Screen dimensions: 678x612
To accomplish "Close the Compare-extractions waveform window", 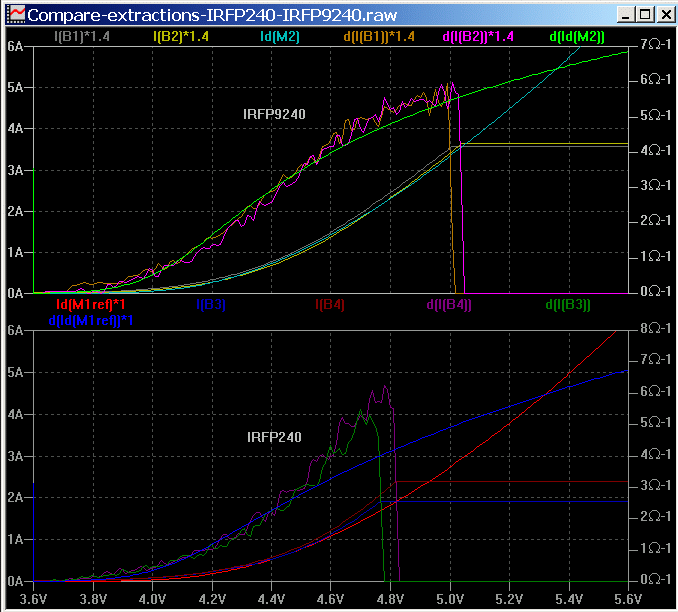I will pos(666,15).
